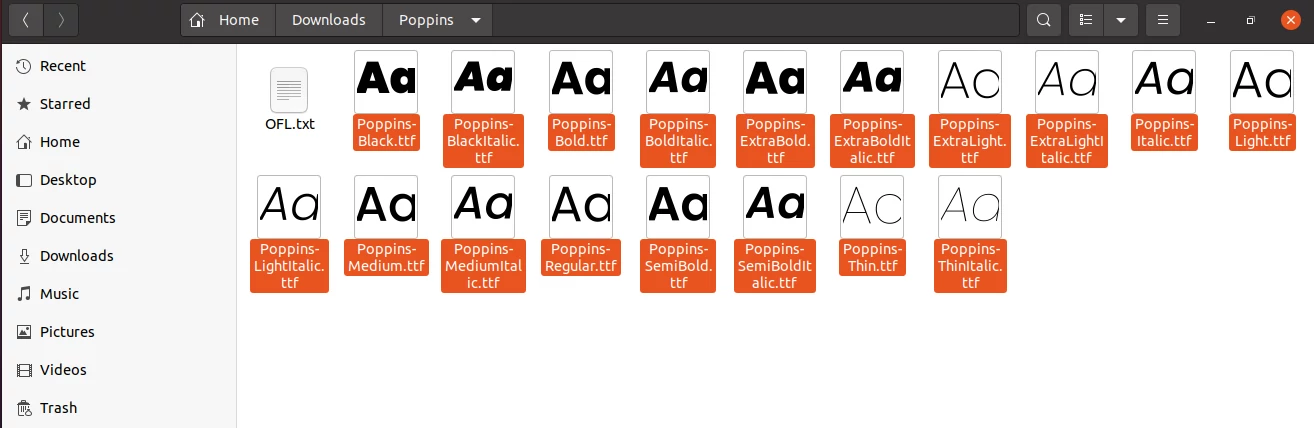Screen dimensions: 1314x428
Task: Click the OFL.txt file name label
Action: tap(290, 124)
